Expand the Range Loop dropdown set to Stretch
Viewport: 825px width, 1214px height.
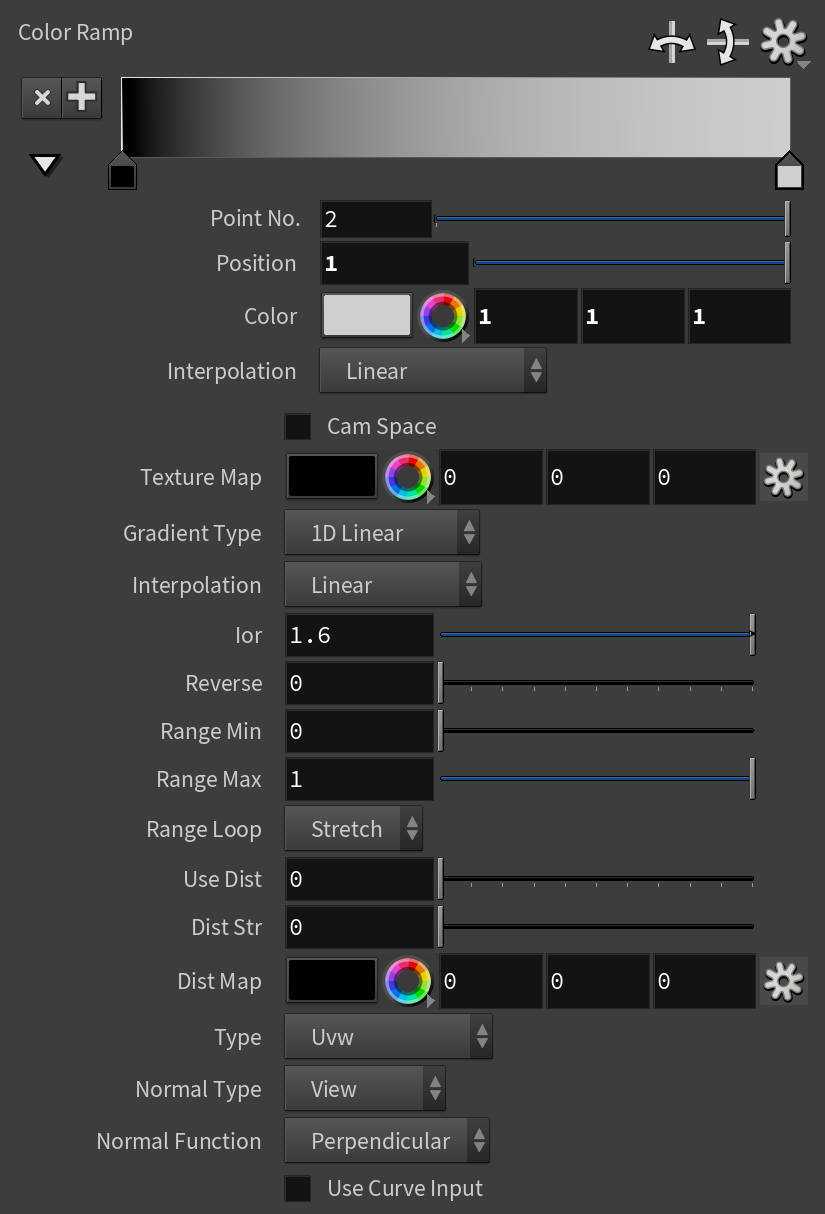click(354, 829)
